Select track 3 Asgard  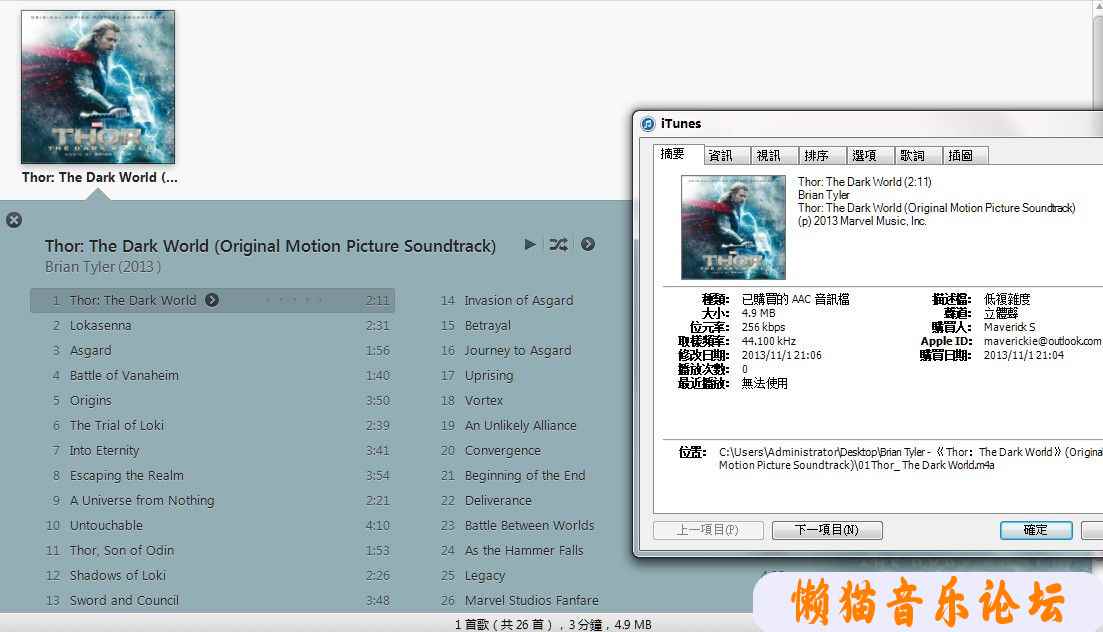click(x=212, y=350)
